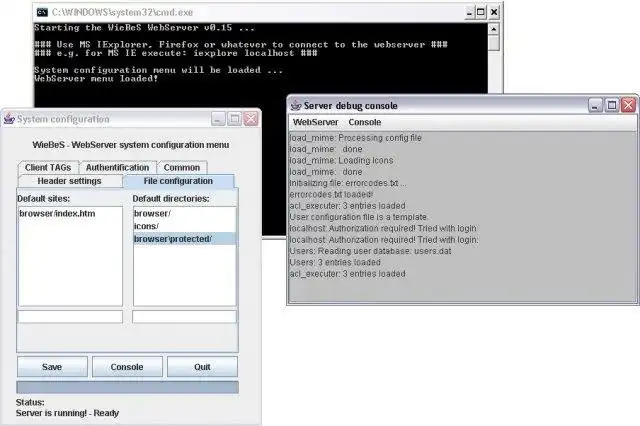The image size is (640, 426).
Task: Click the progress bar under the Save button
Action: point(127,387)
